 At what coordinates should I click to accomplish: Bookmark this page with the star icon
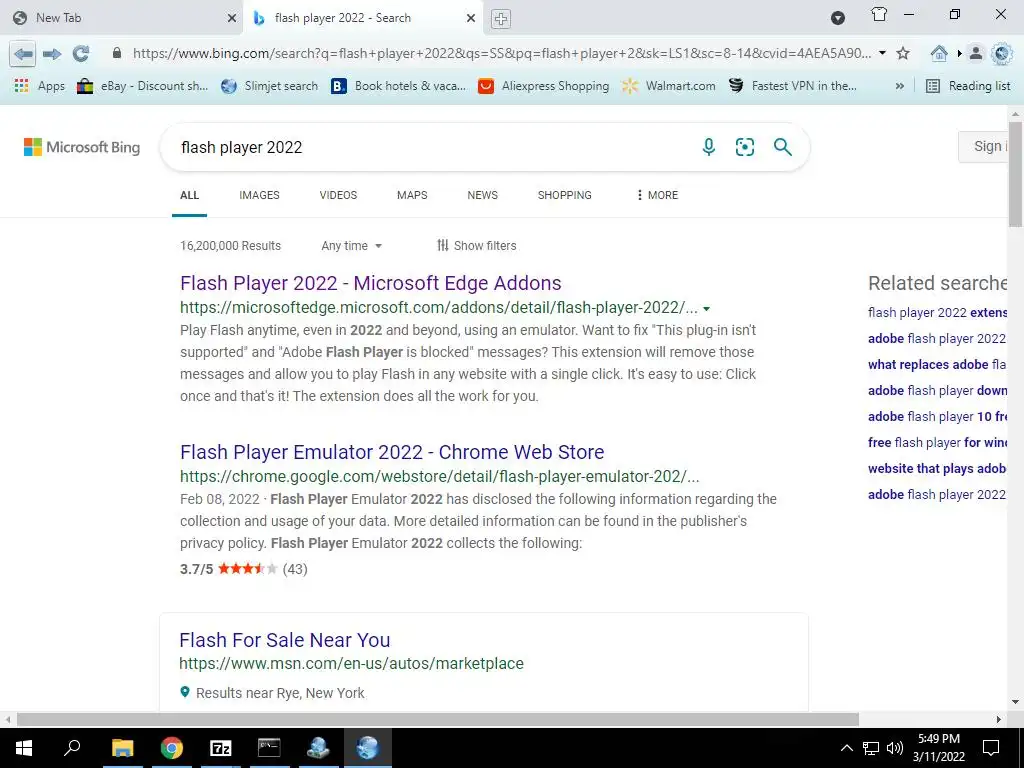(903, 54)
